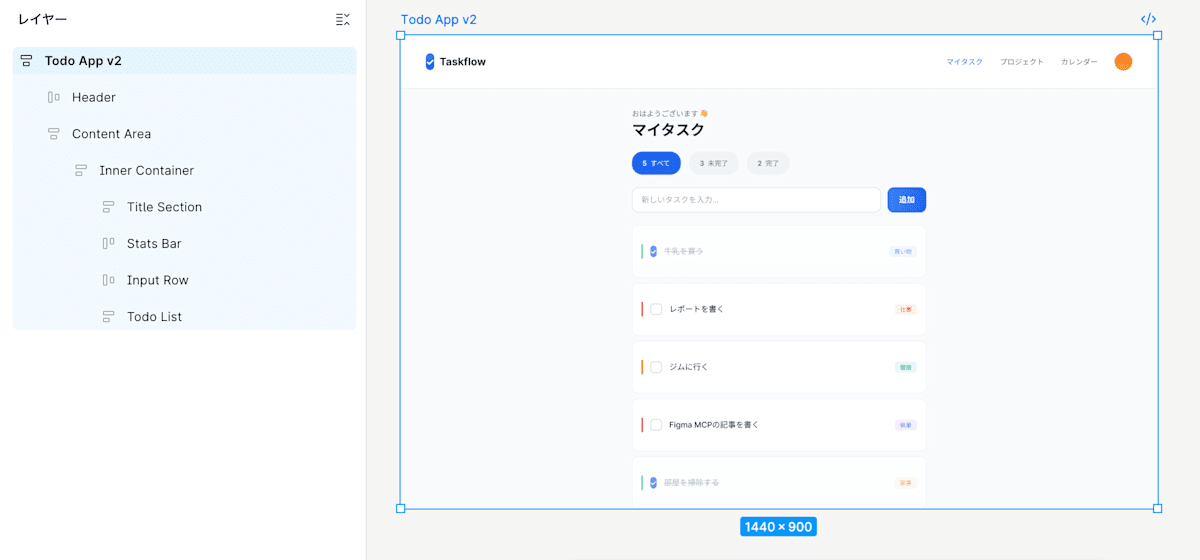Click the orange user avatar
This screenshot has width=1200, height=560.
[1123, 62]
